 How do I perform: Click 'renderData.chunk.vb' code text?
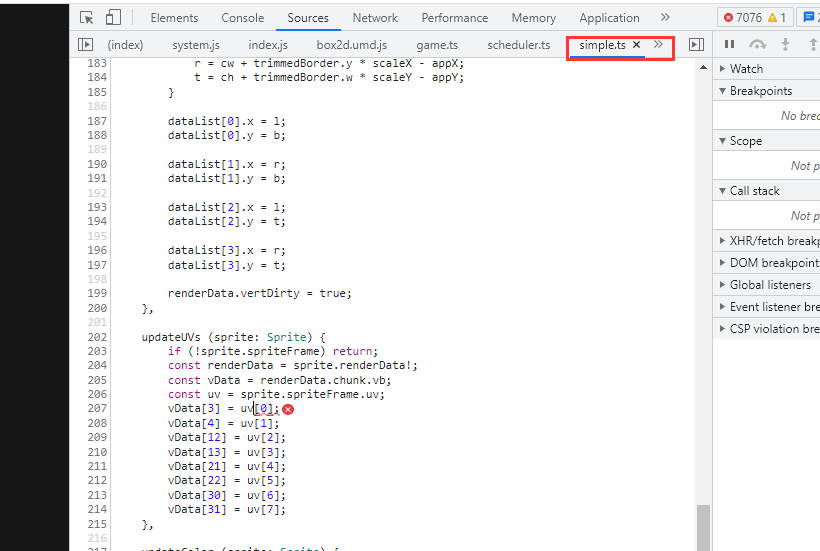323,380
